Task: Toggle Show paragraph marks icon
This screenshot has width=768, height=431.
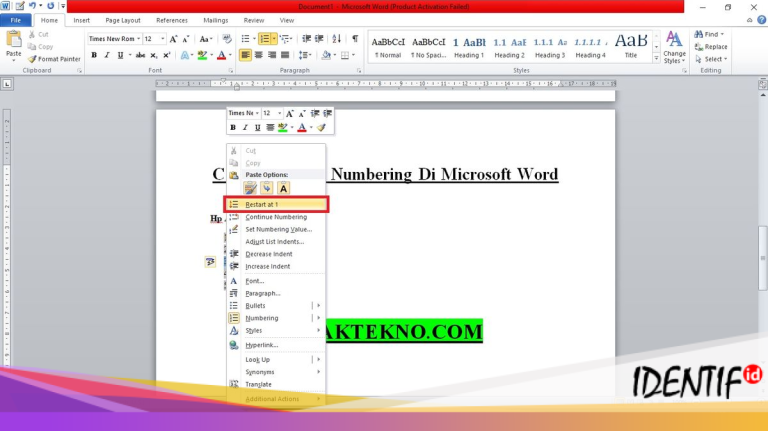Action: [x=355, y=39]
